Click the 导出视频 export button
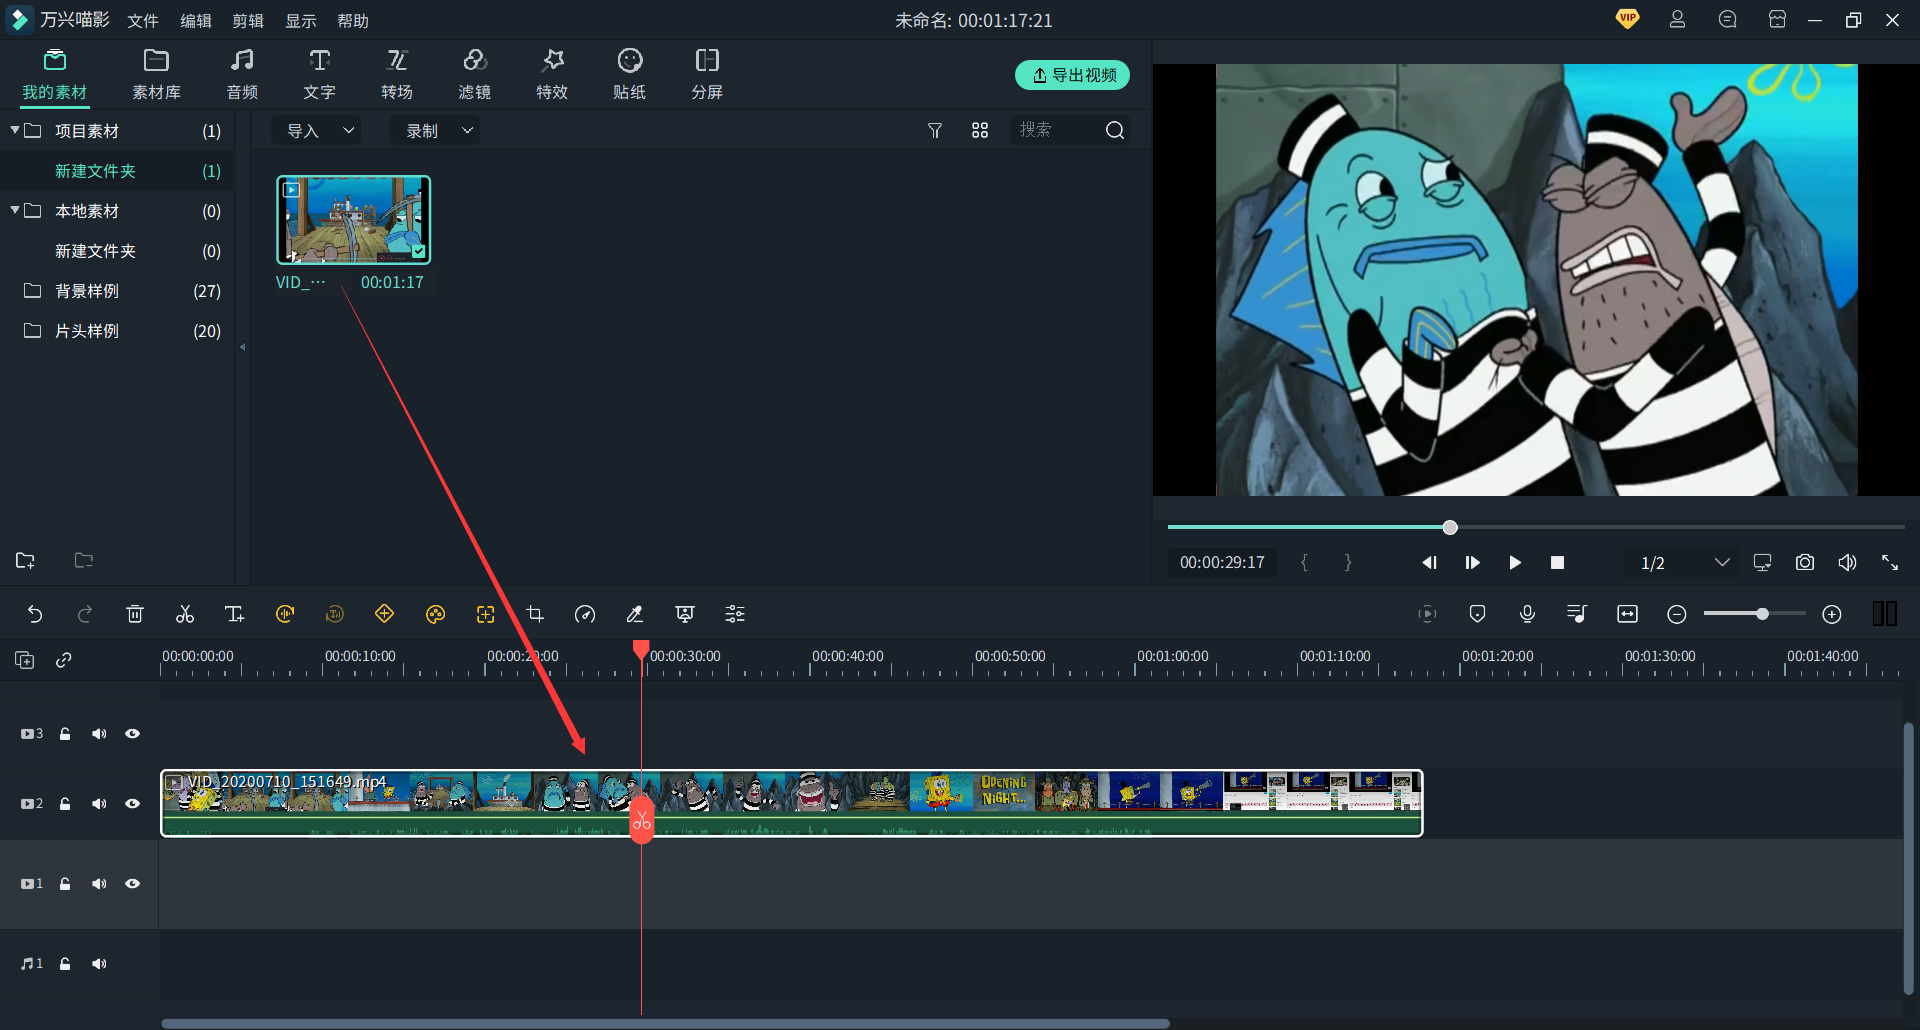 pyautogui.click(x=1072, y=75)
